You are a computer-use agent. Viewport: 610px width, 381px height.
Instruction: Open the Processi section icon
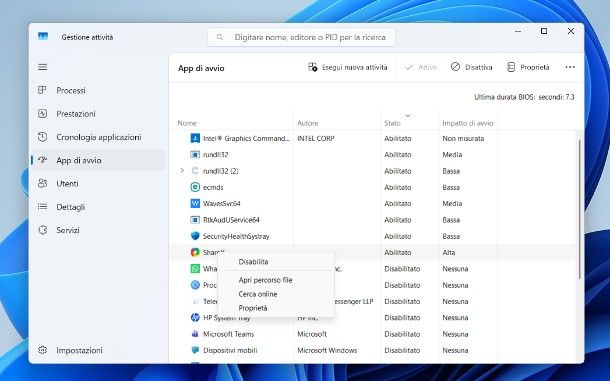click(x=42, y=90)
